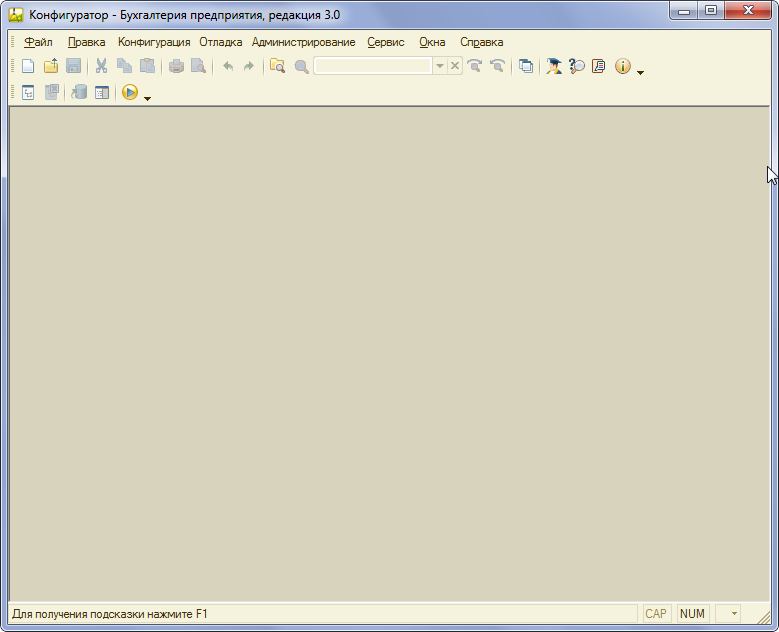The height and width of the screenshot is (632, 779).
Task: Open the Администрирование menu
Action: tap(304, 42)
